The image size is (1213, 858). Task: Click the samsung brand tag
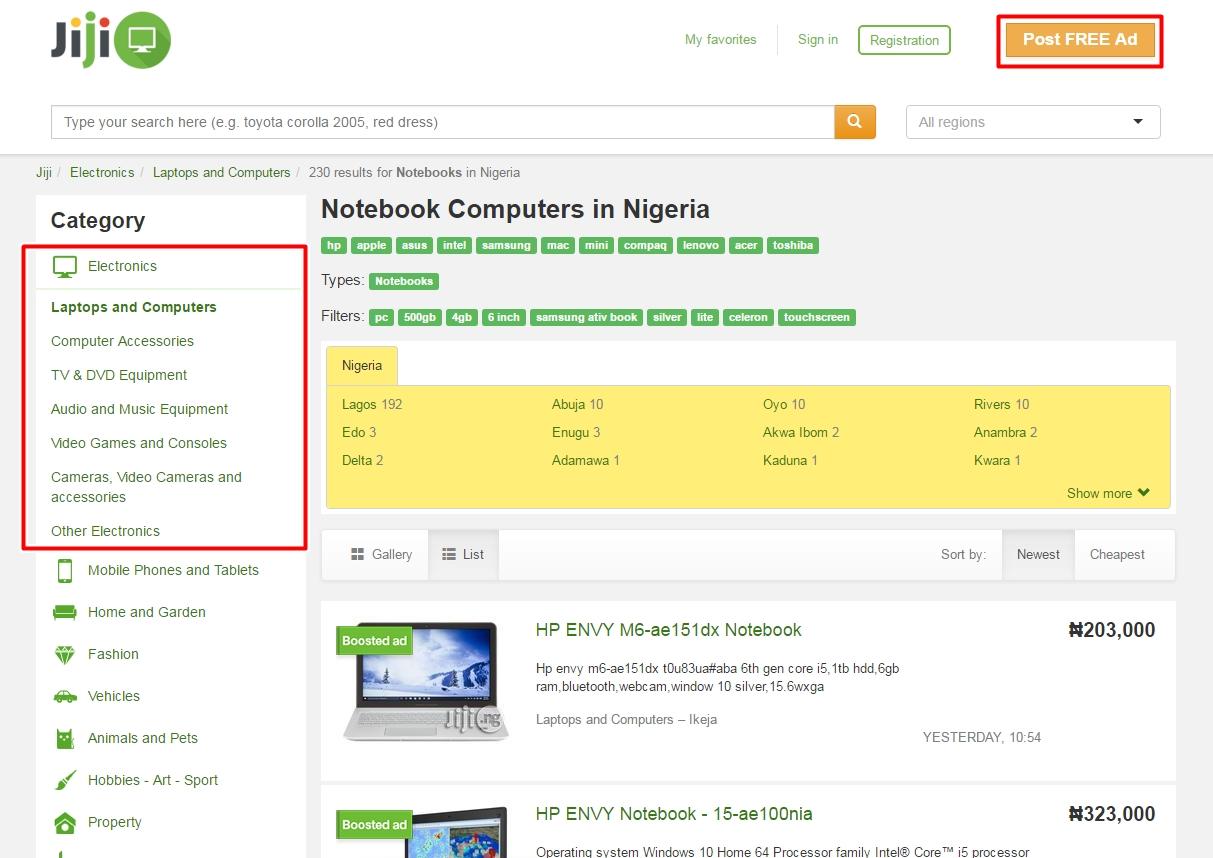(506, 245)
